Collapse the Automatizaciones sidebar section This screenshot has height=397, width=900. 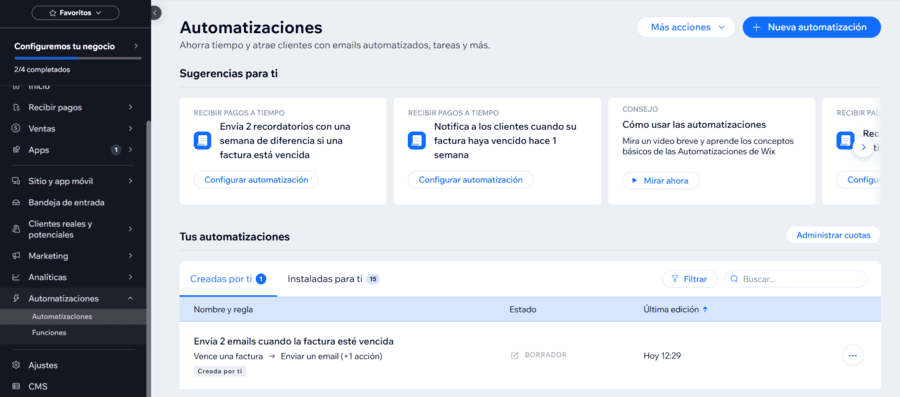[x=131, y=298]
